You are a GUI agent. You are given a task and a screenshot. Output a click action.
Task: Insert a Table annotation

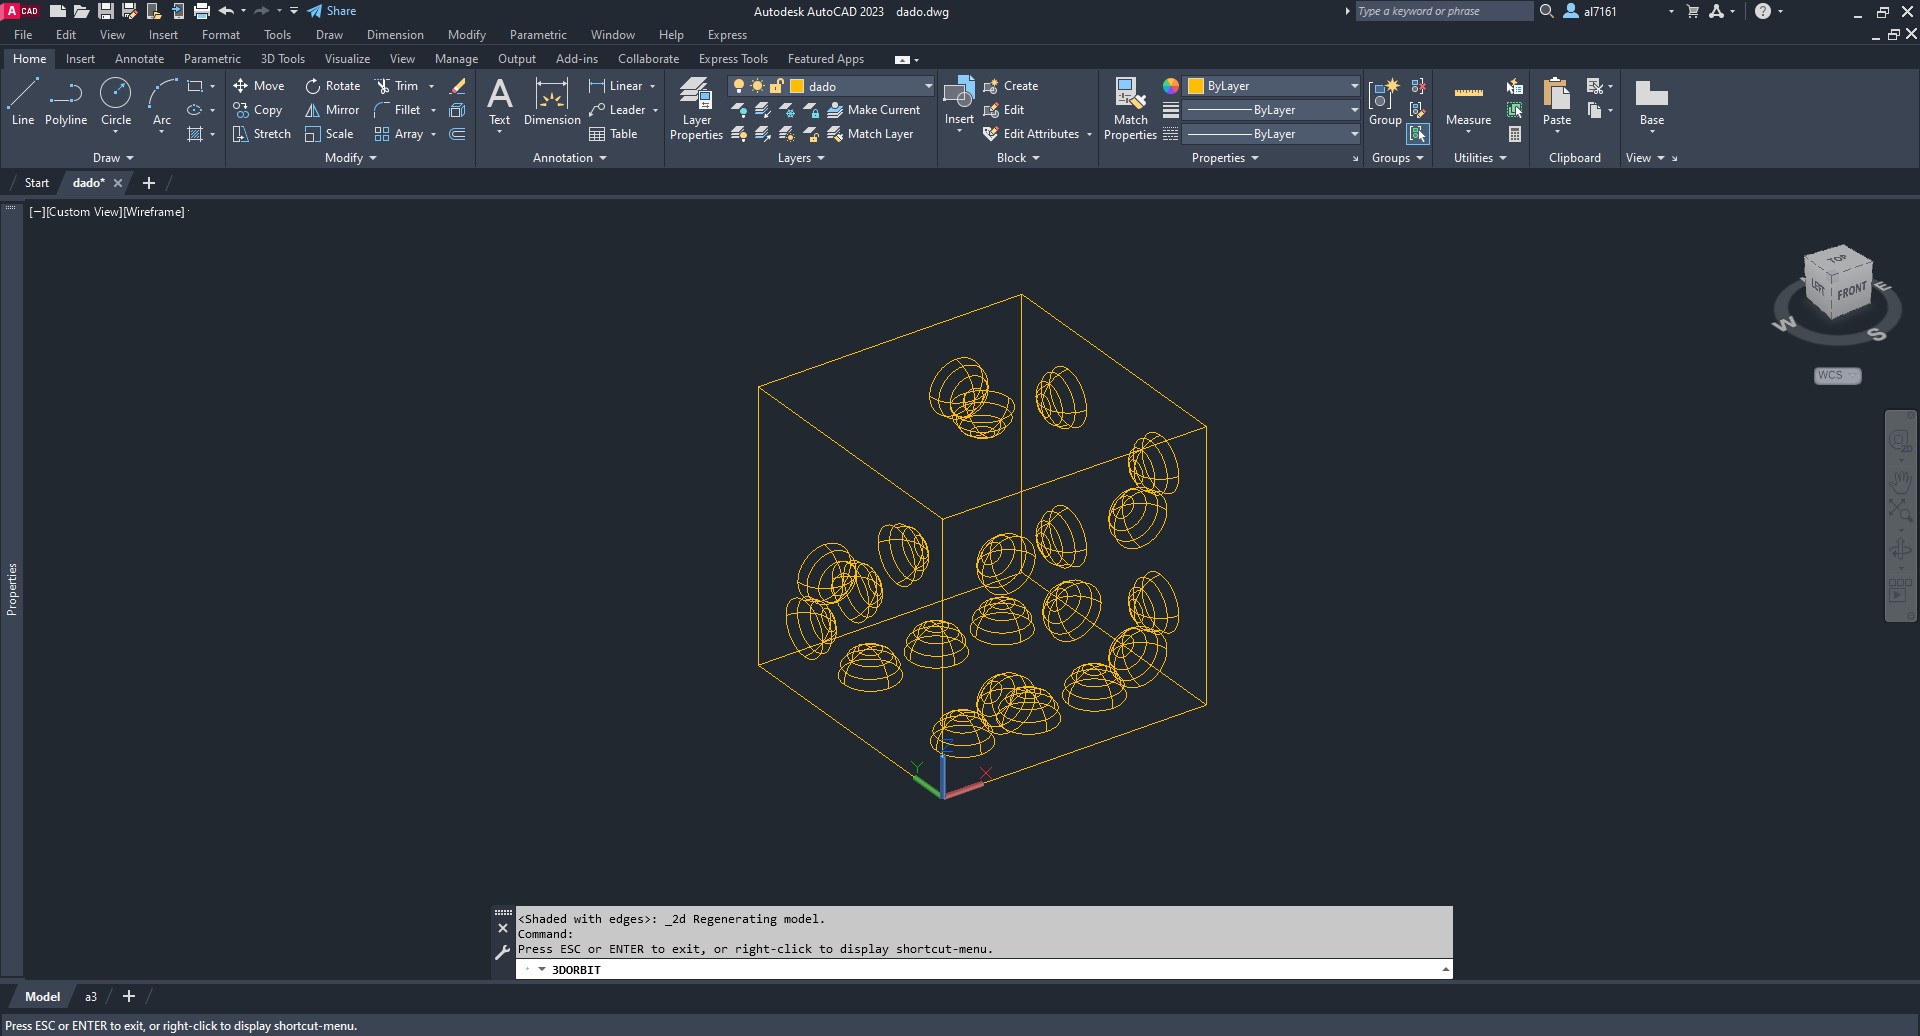coord(613,134)
